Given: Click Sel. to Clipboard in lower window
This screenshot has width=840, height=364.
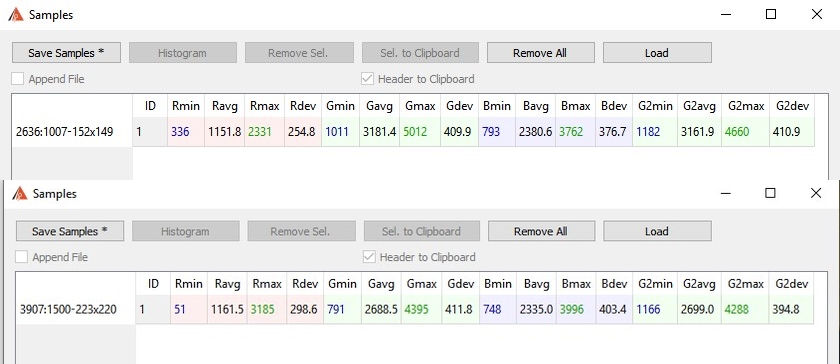Looking at the screenshot, I should pyautogui.click(x=421, y=231).
